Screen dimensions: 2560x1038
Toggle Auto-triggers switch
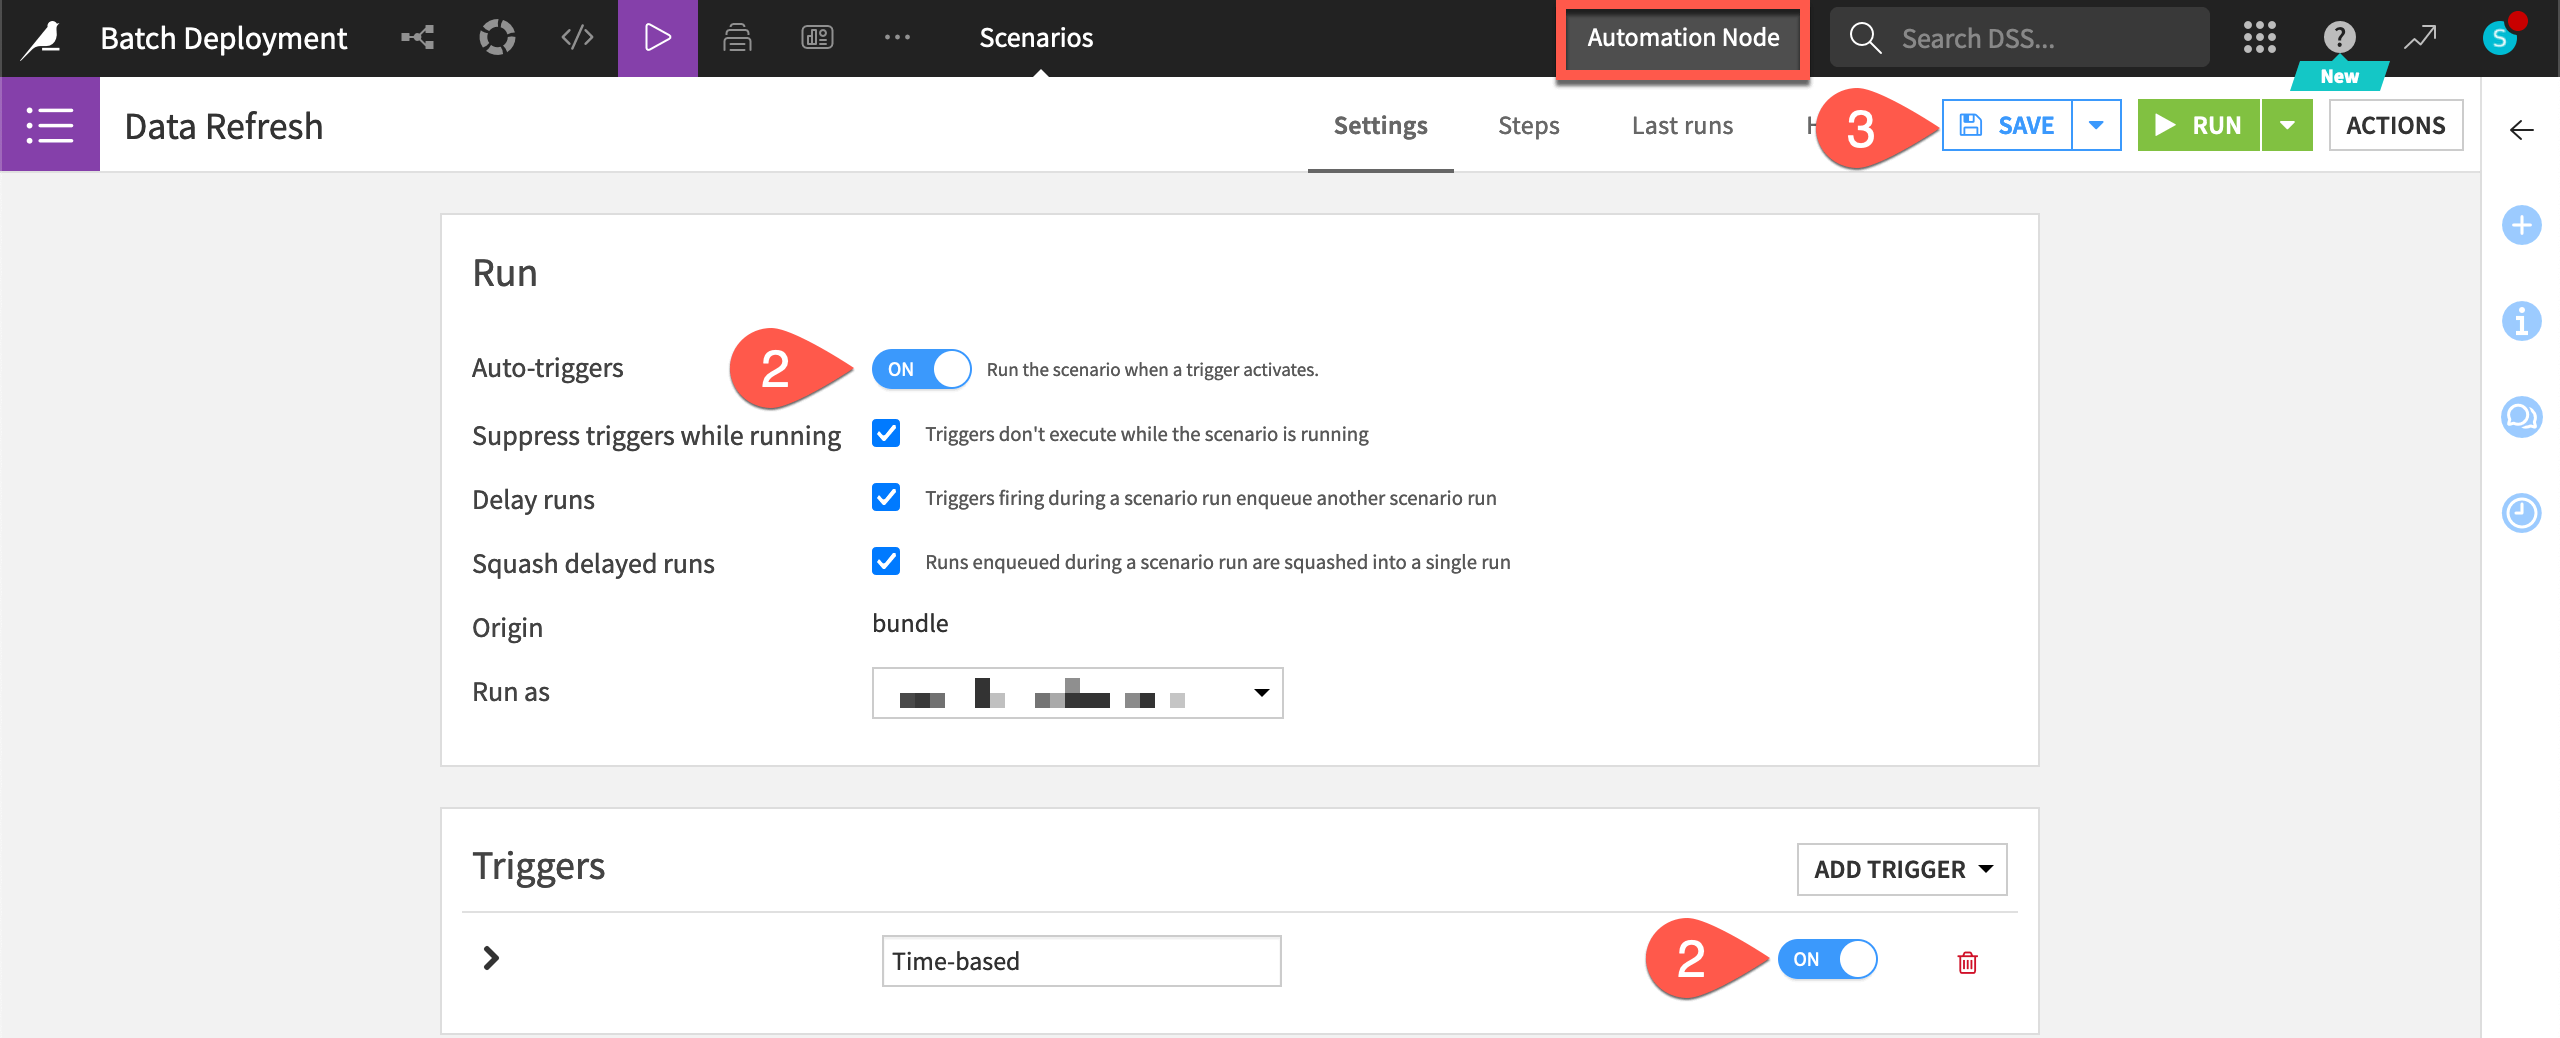[921, 369]
